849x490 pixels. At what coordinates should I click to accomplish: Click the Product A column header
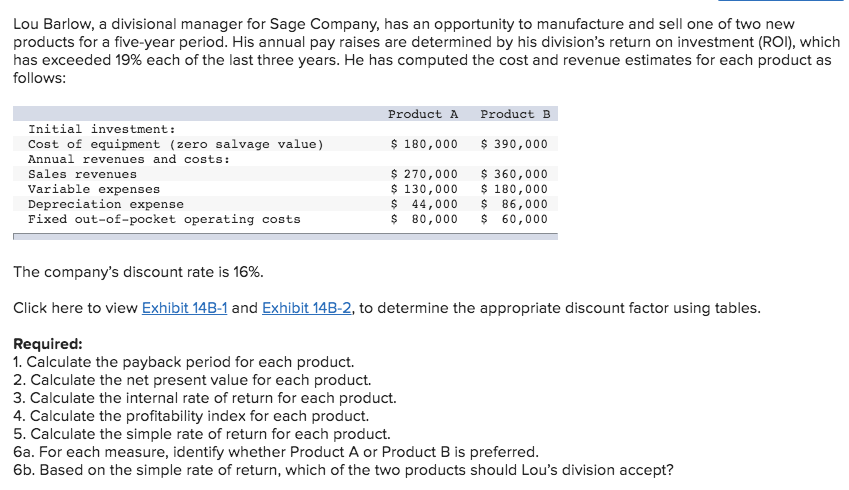[422, 114]
